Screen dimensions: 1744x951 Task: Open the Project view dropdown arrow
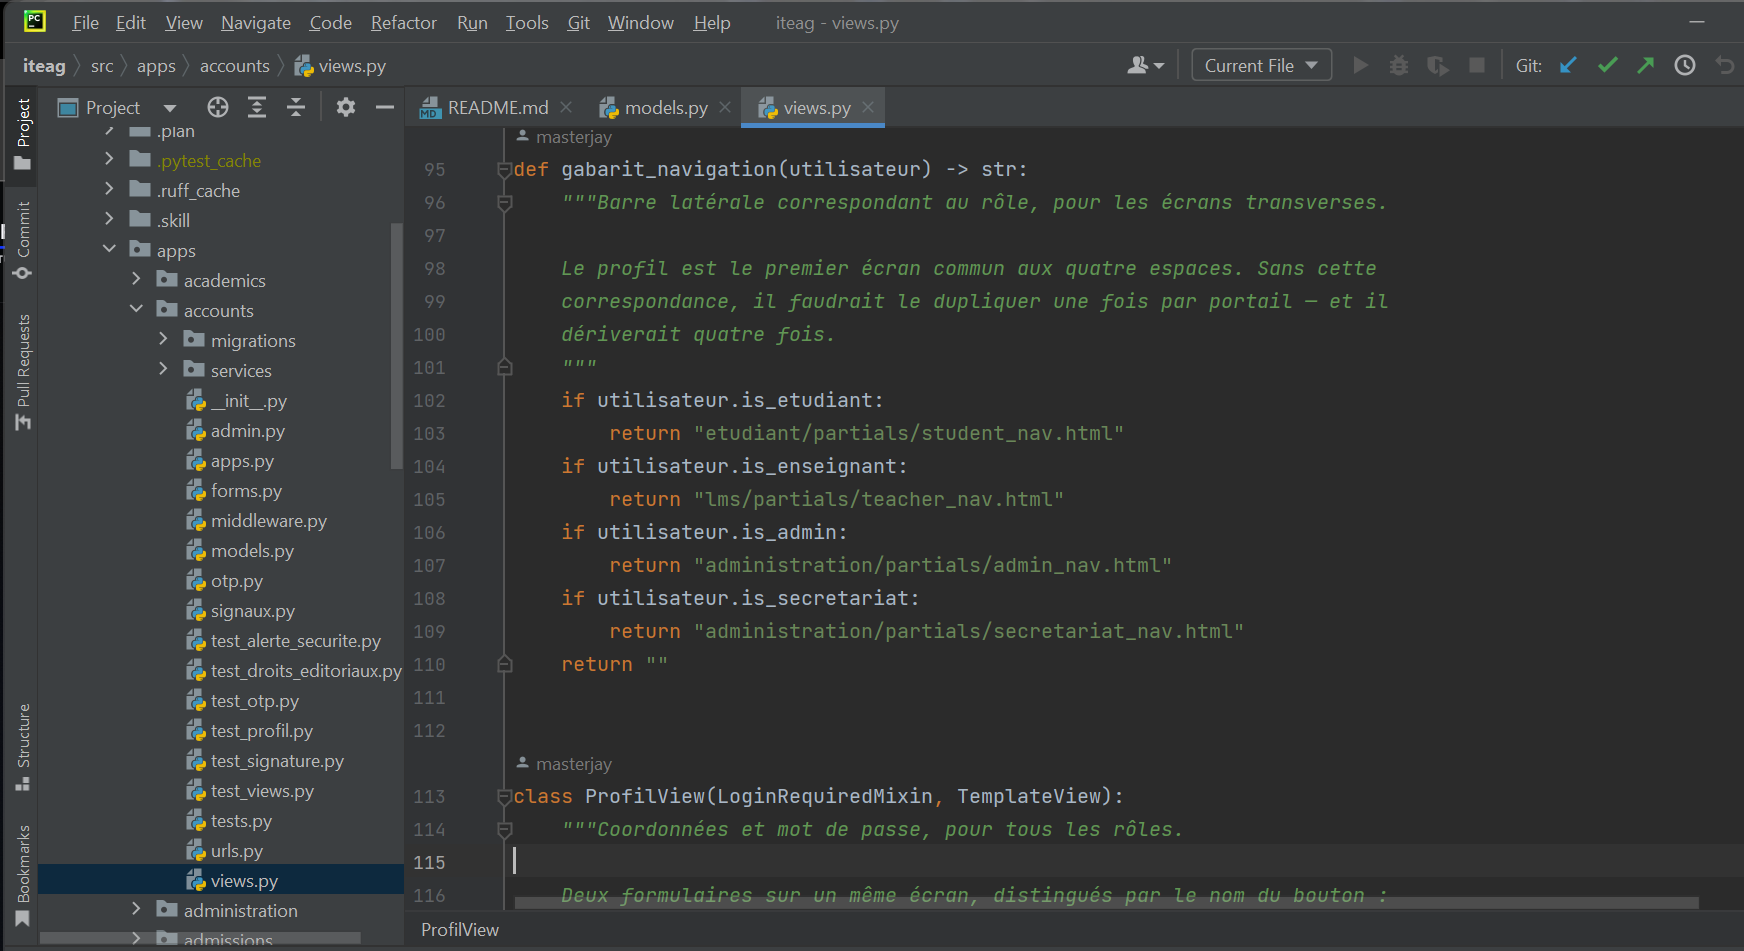(x=170, y=108)
